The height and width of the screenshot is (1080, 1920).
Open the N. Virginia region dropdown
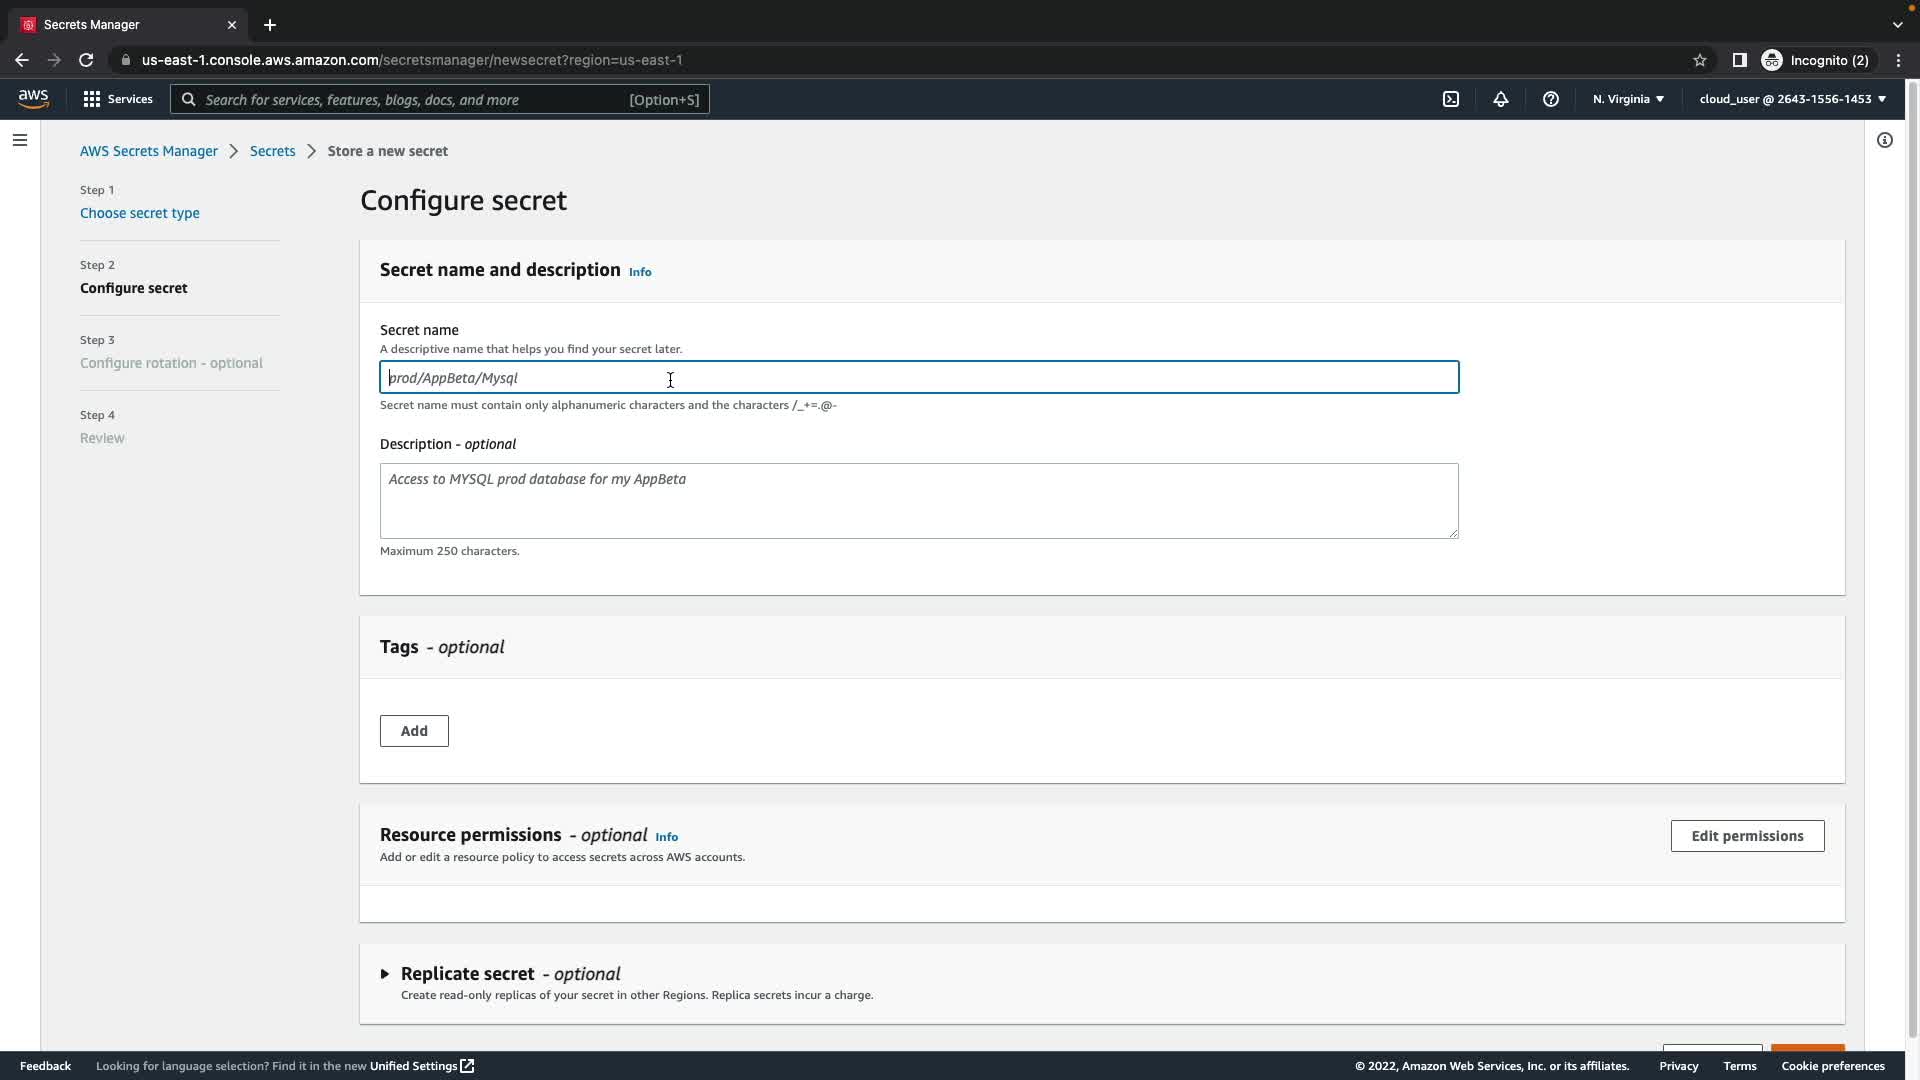(x=1628, y=99)
